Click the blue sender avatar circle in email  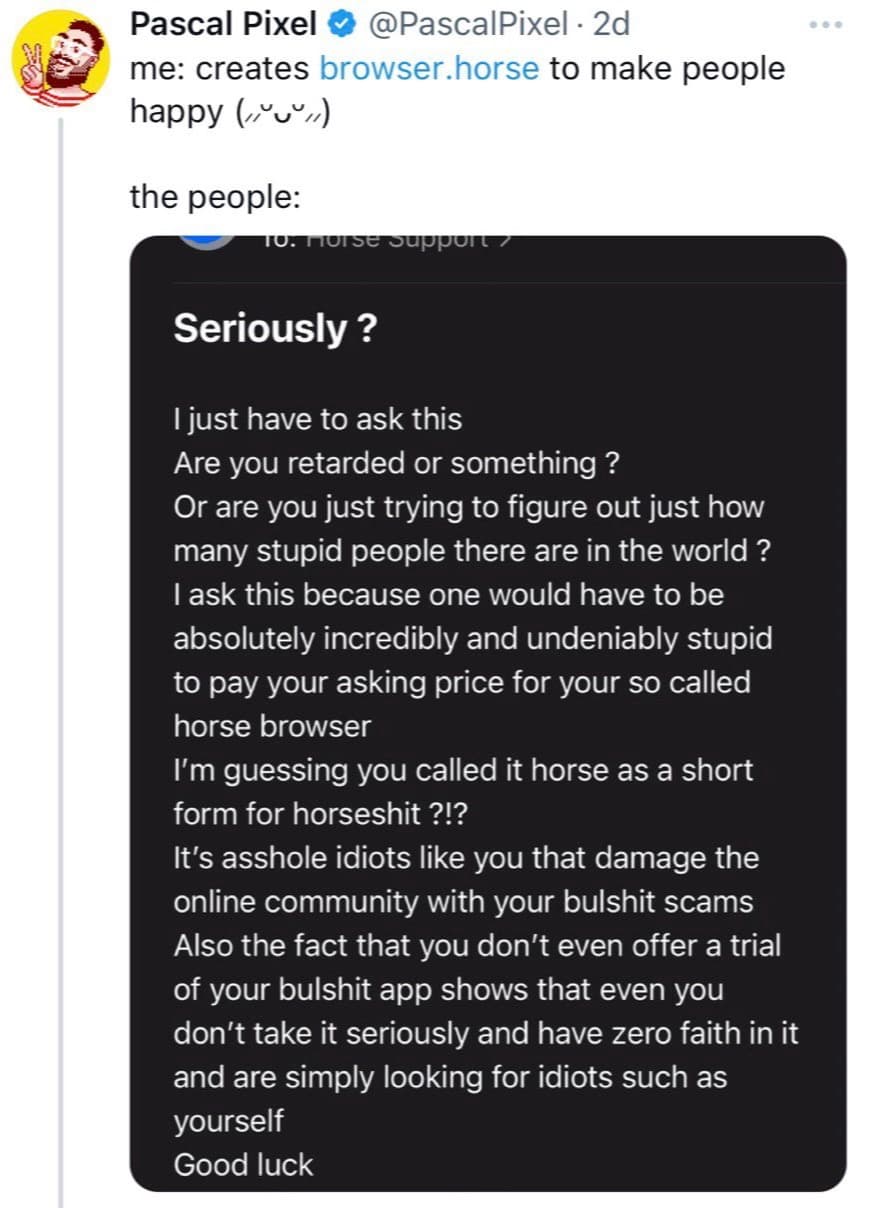pyautogui.click(x=208, y=241)
